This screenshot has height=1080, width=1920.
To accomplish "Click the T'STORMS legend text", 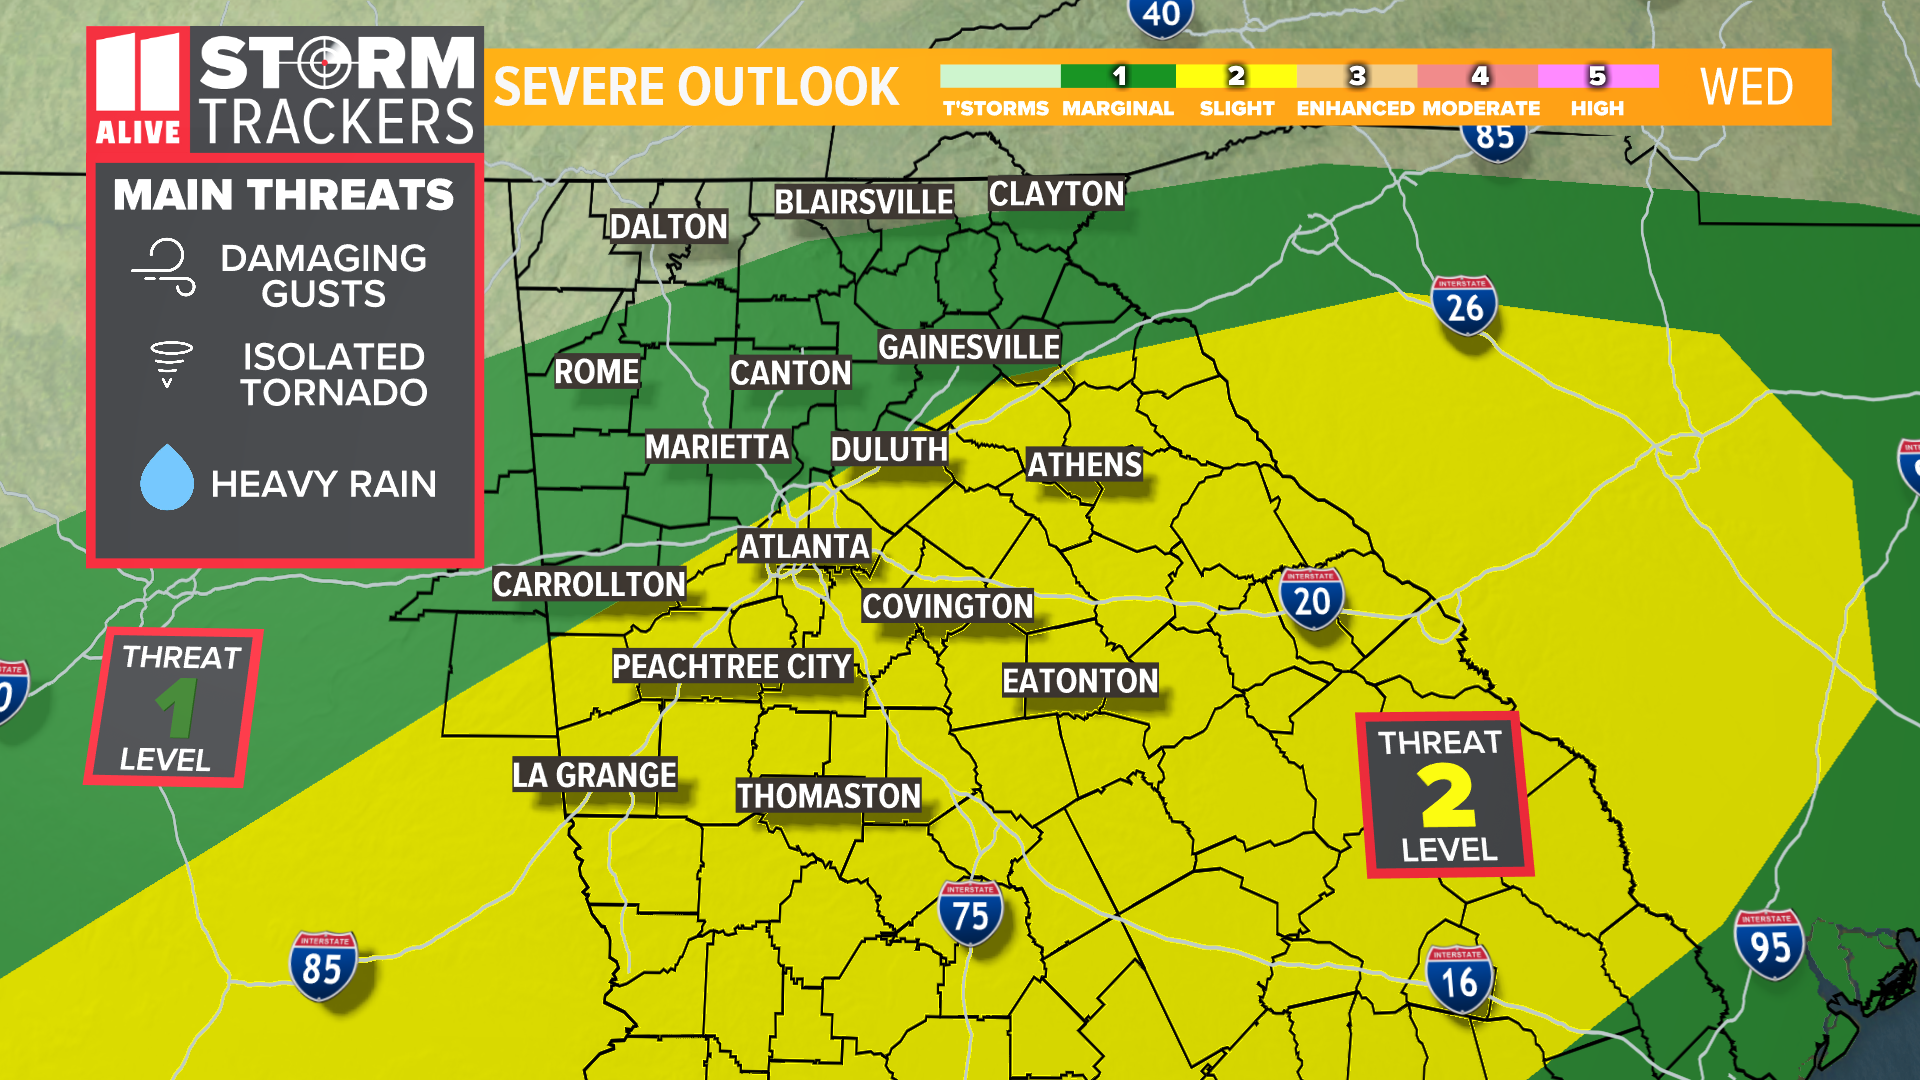I will click(996, 108).
